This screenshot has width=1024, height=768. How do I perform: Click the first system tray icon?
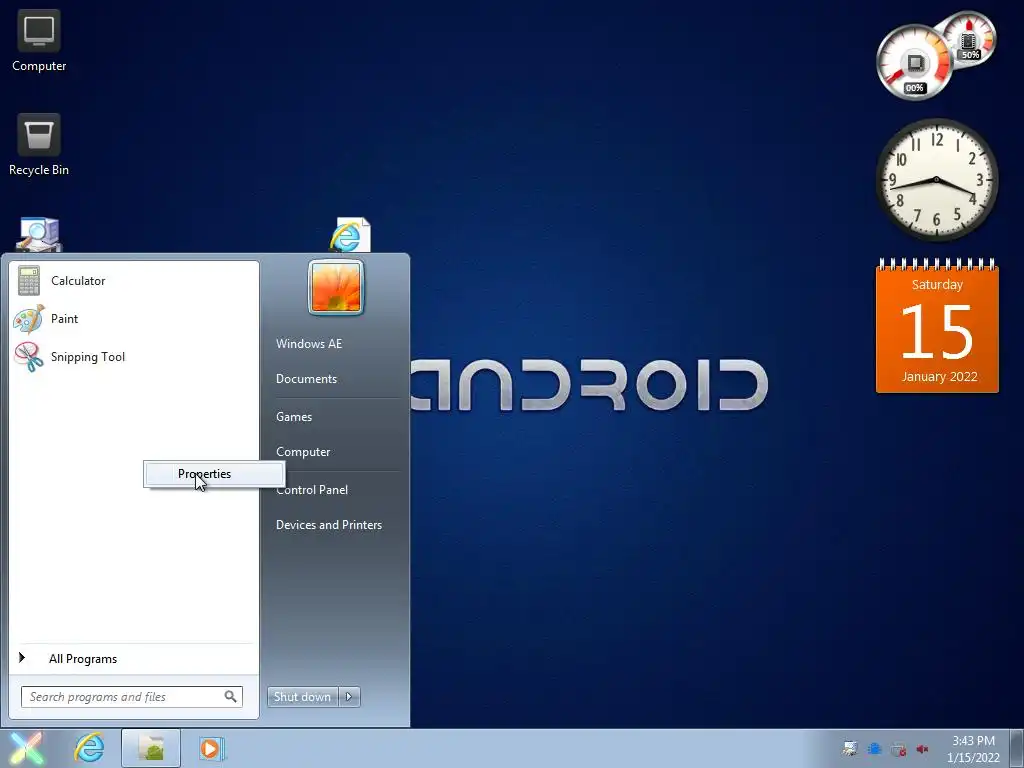click(x=850, y=749)
